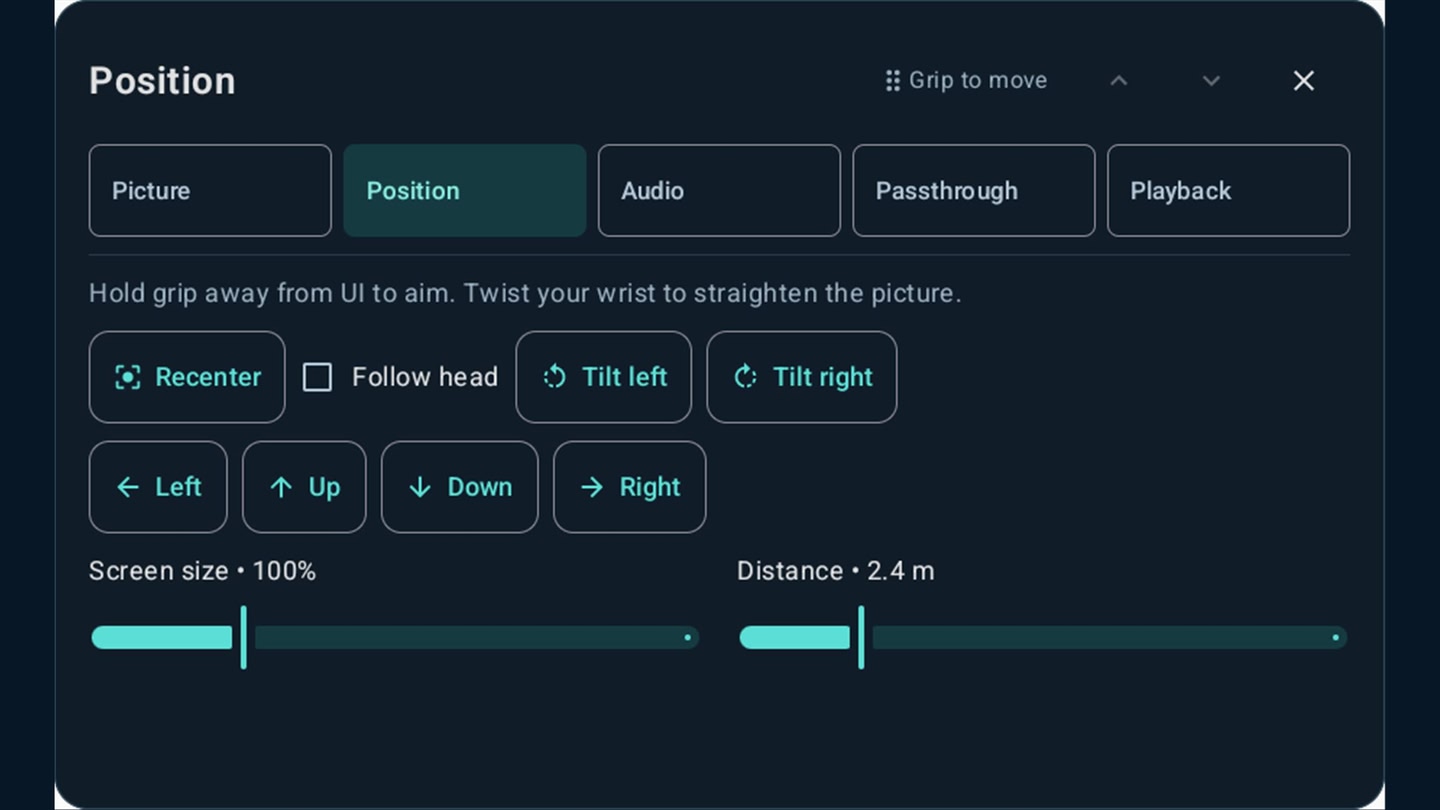Image resolution: width=1440 pixels, height=810 pixels.
Task: Tilt the picture right
Action: tap(802, 377)
